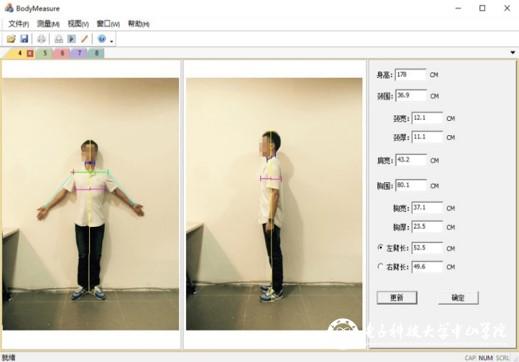
Task: Switch to the purple tab 7
Action: click(80, 53)
